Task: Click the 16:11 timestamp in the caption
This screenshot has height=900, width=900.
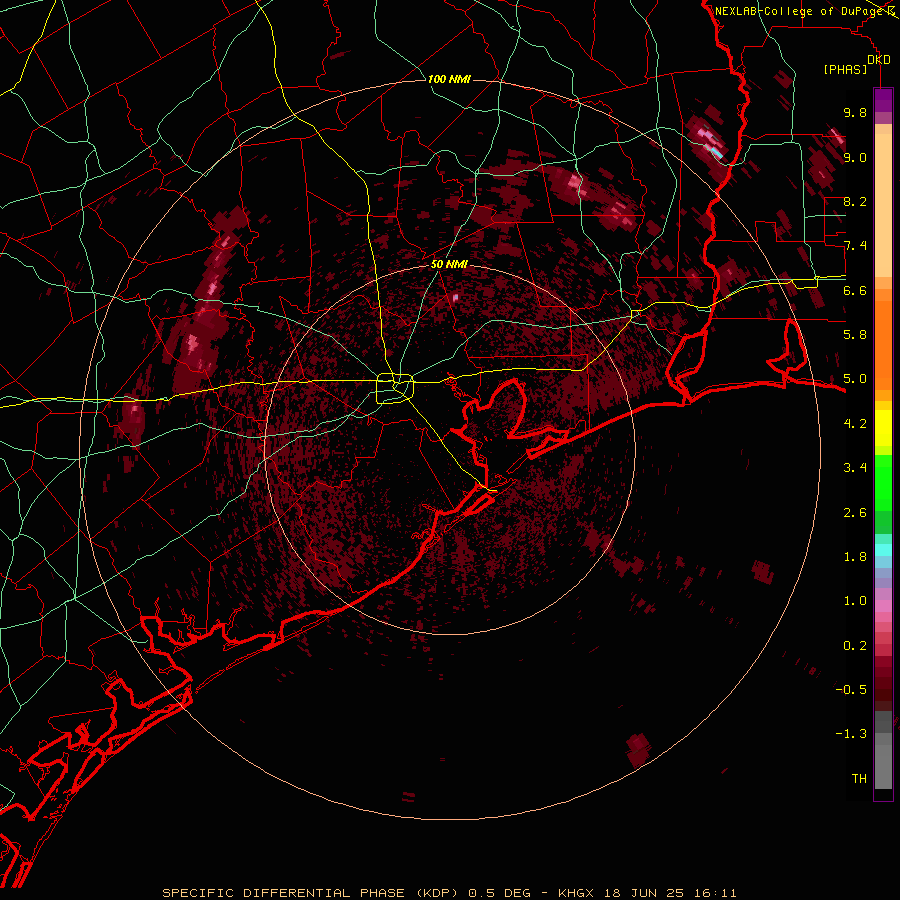Action: click(x=717, y=893)
